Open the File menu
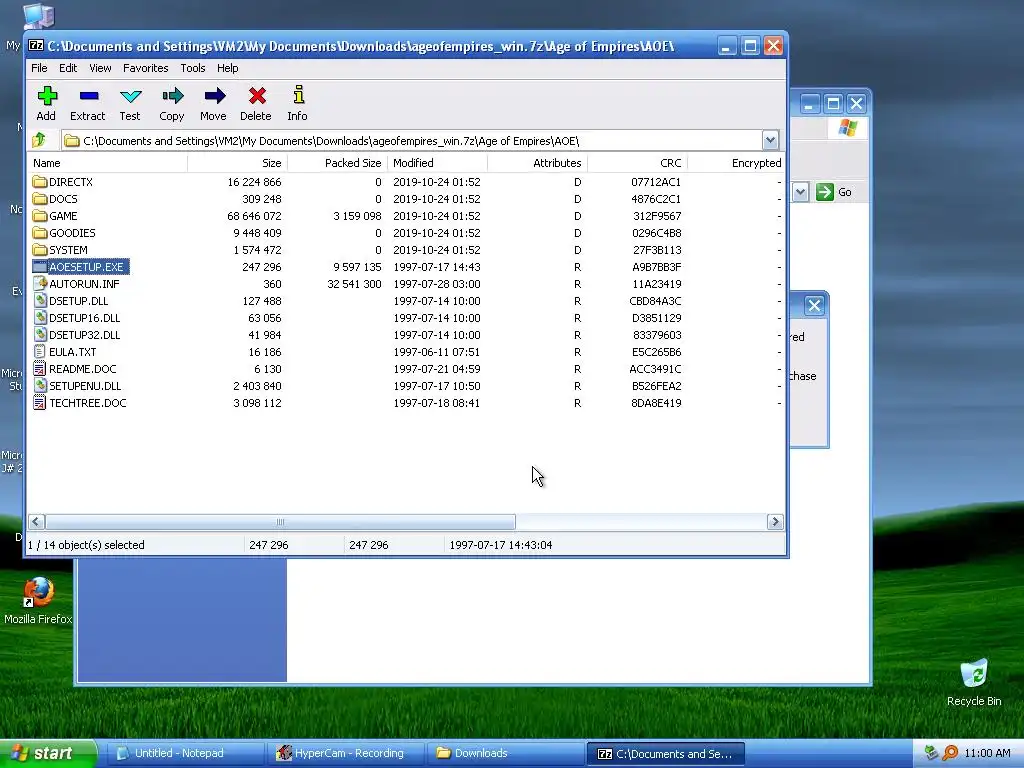 [x=39, y=68]
